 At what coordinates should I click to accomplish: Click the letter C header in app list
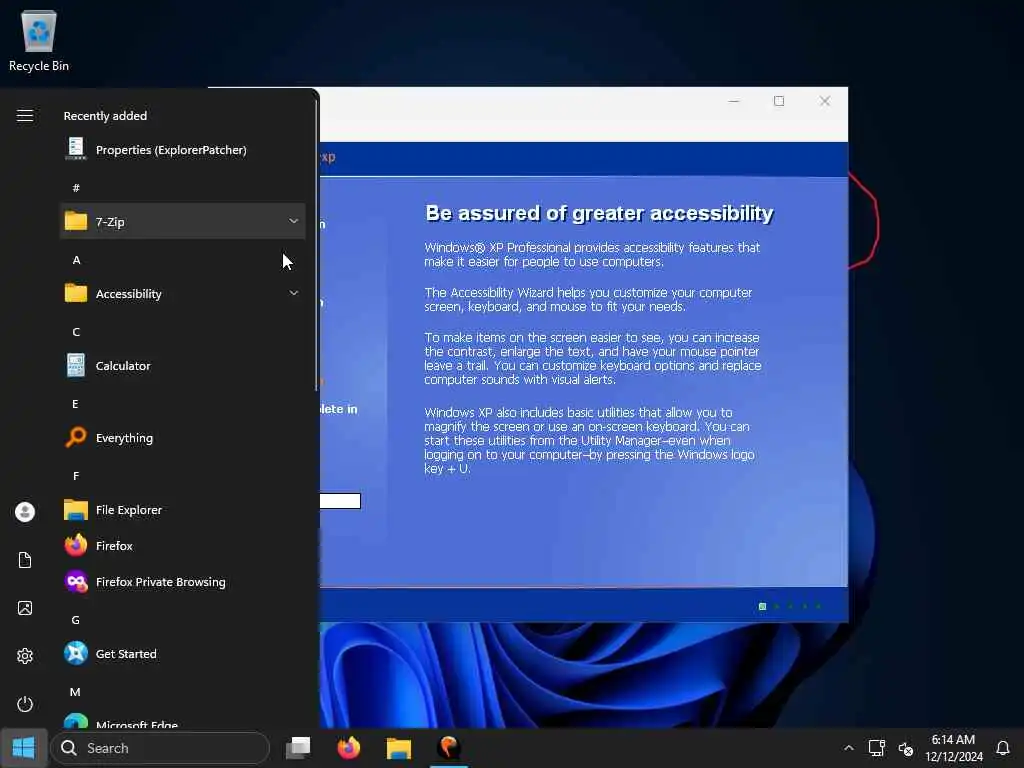click(76, 332)
